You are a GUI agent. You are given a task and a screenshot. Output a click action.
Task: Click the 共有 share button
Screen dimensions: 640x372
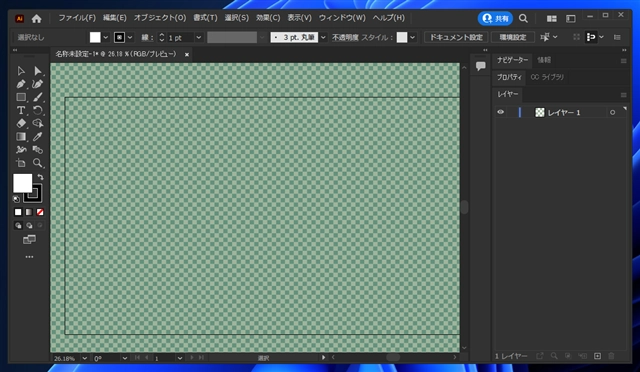click(496, 18)
